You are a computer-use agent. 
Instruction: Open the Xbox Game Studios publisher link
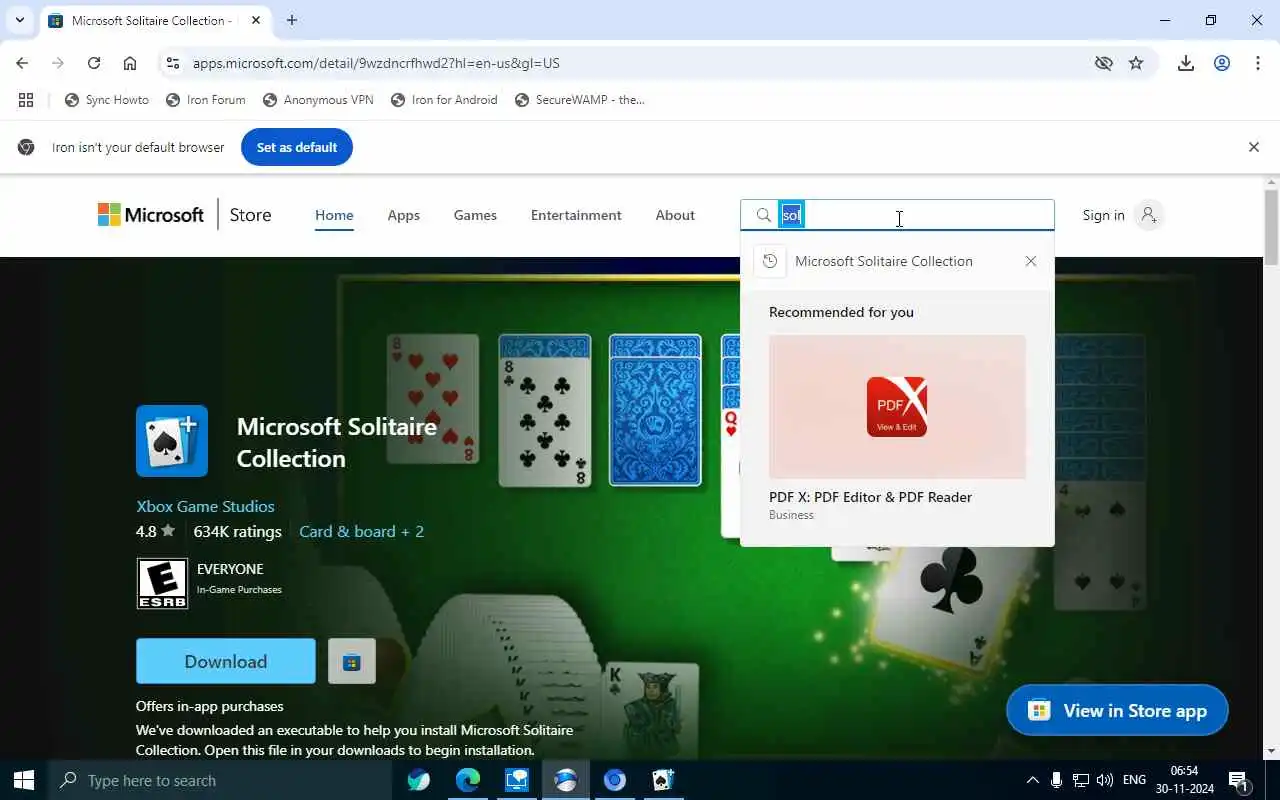(205, 506)
